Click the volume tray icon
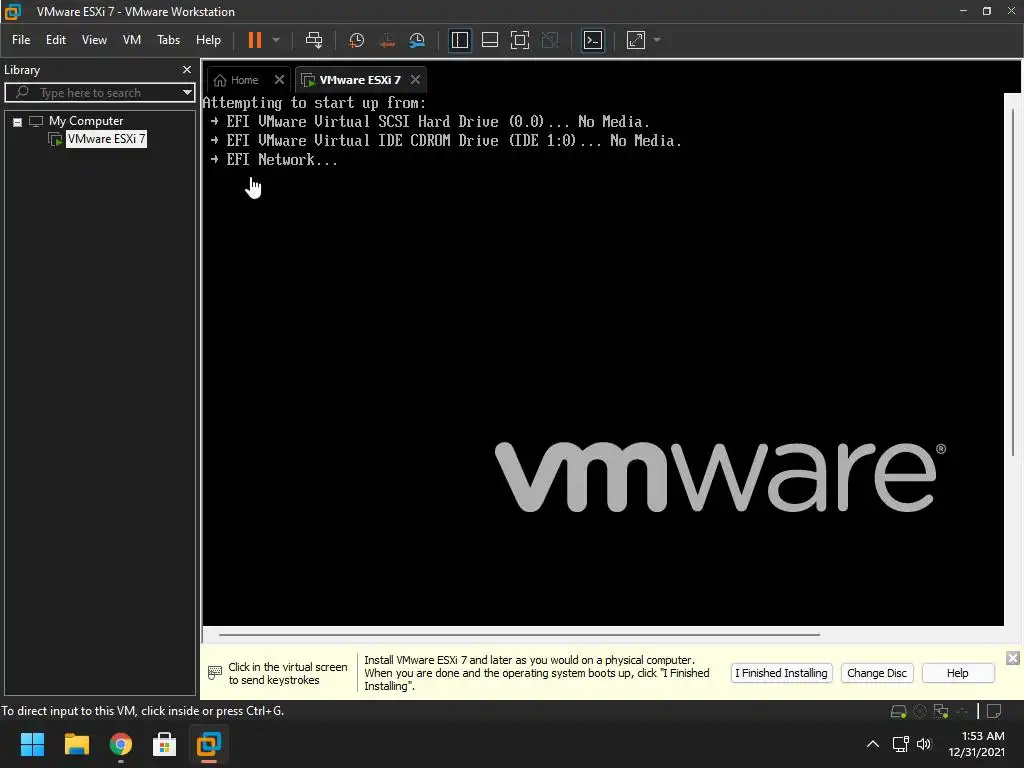This screenshot has width=1024, height=768. (923, 744)
